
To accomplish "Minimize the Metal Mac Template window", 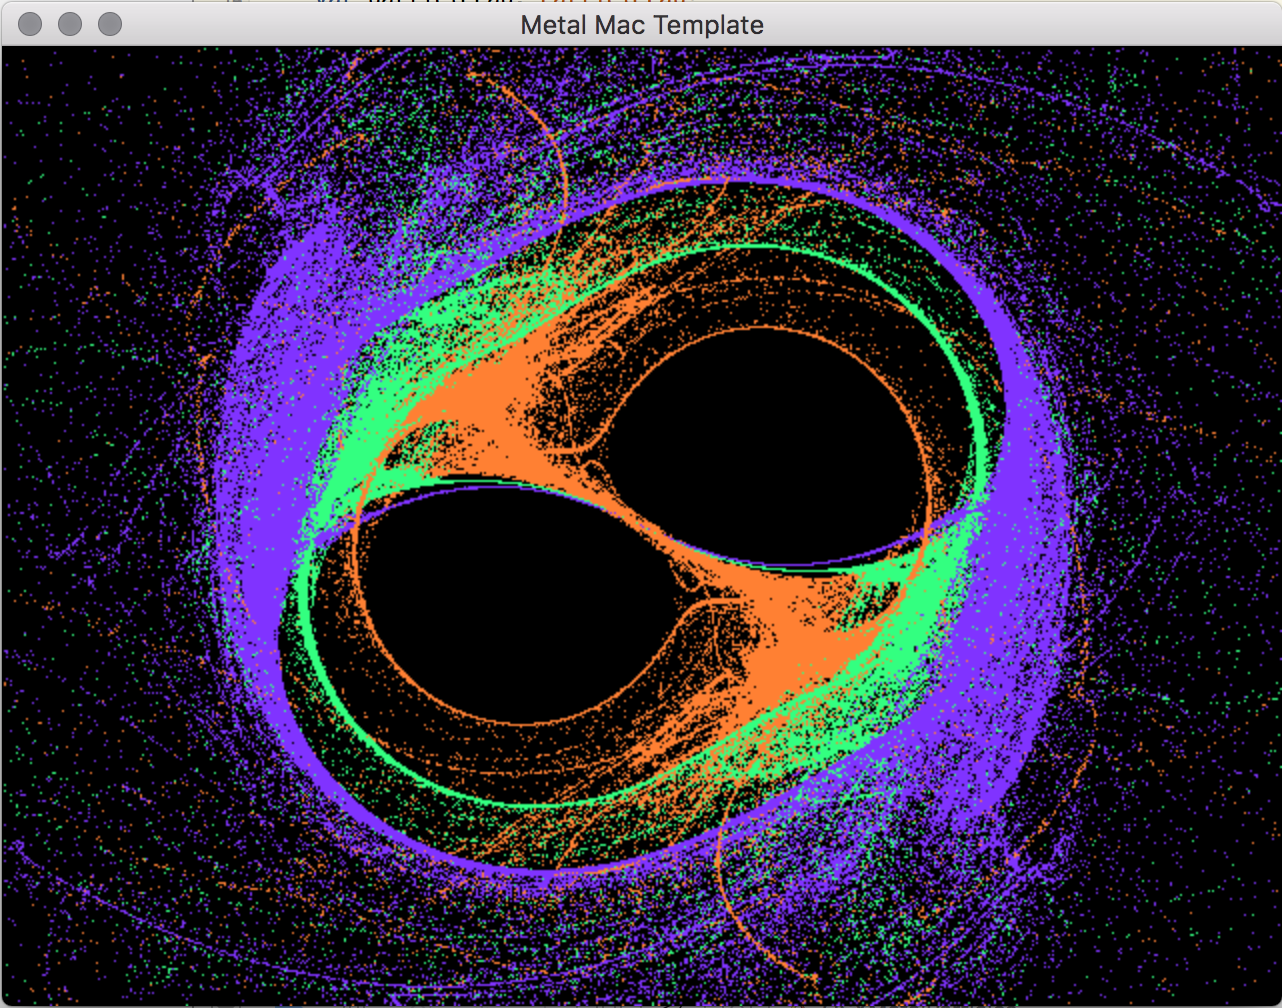I will (x=70, y=24).
